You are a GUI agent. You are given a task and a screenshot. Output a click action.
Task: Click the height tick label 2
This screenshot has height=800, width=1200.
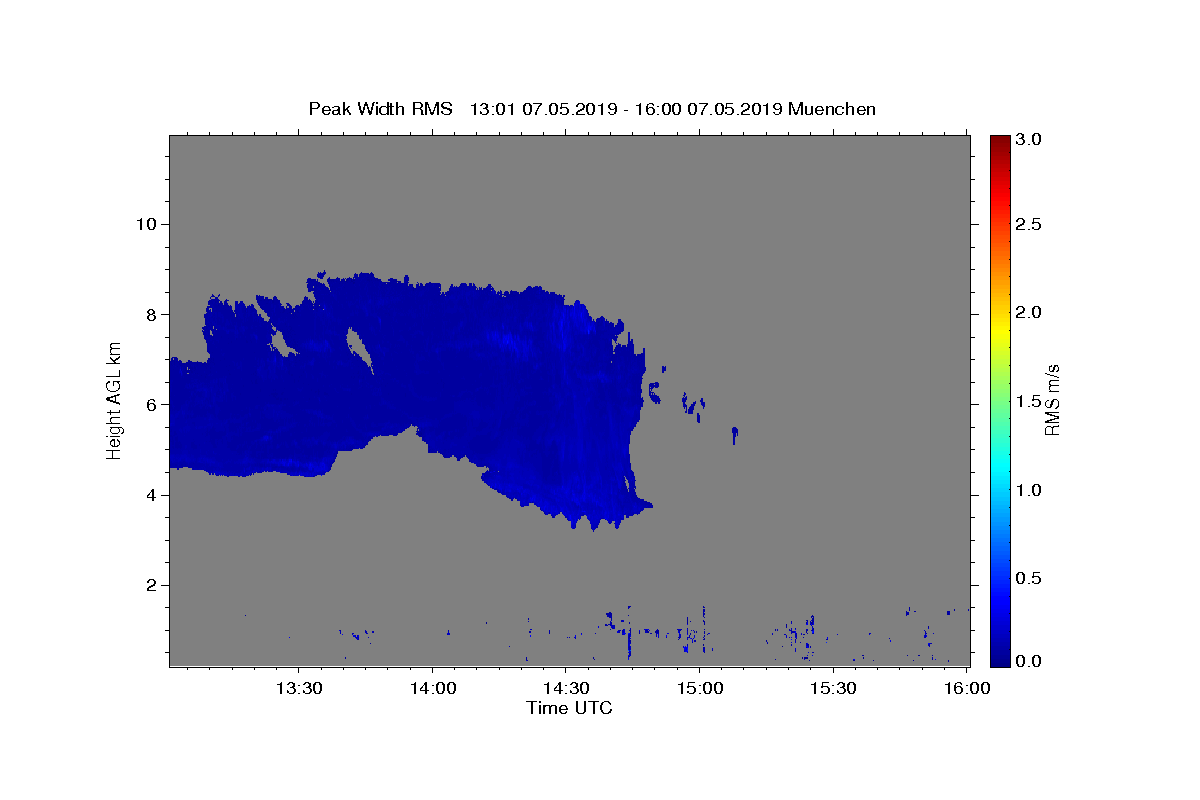[152, 585]
